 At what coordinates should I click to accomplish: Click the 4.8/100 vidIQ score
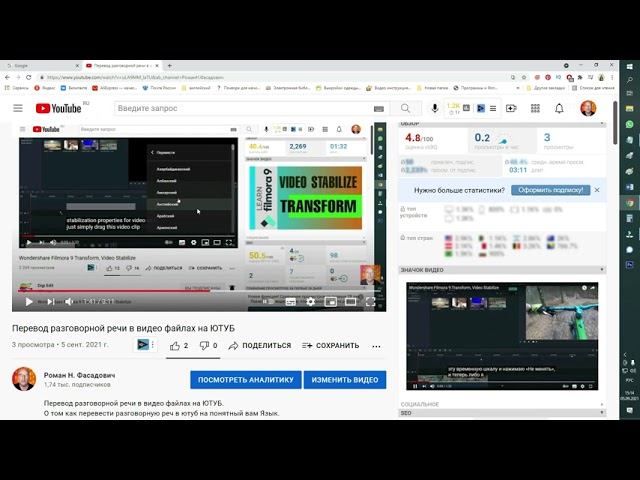pos(419,138)
